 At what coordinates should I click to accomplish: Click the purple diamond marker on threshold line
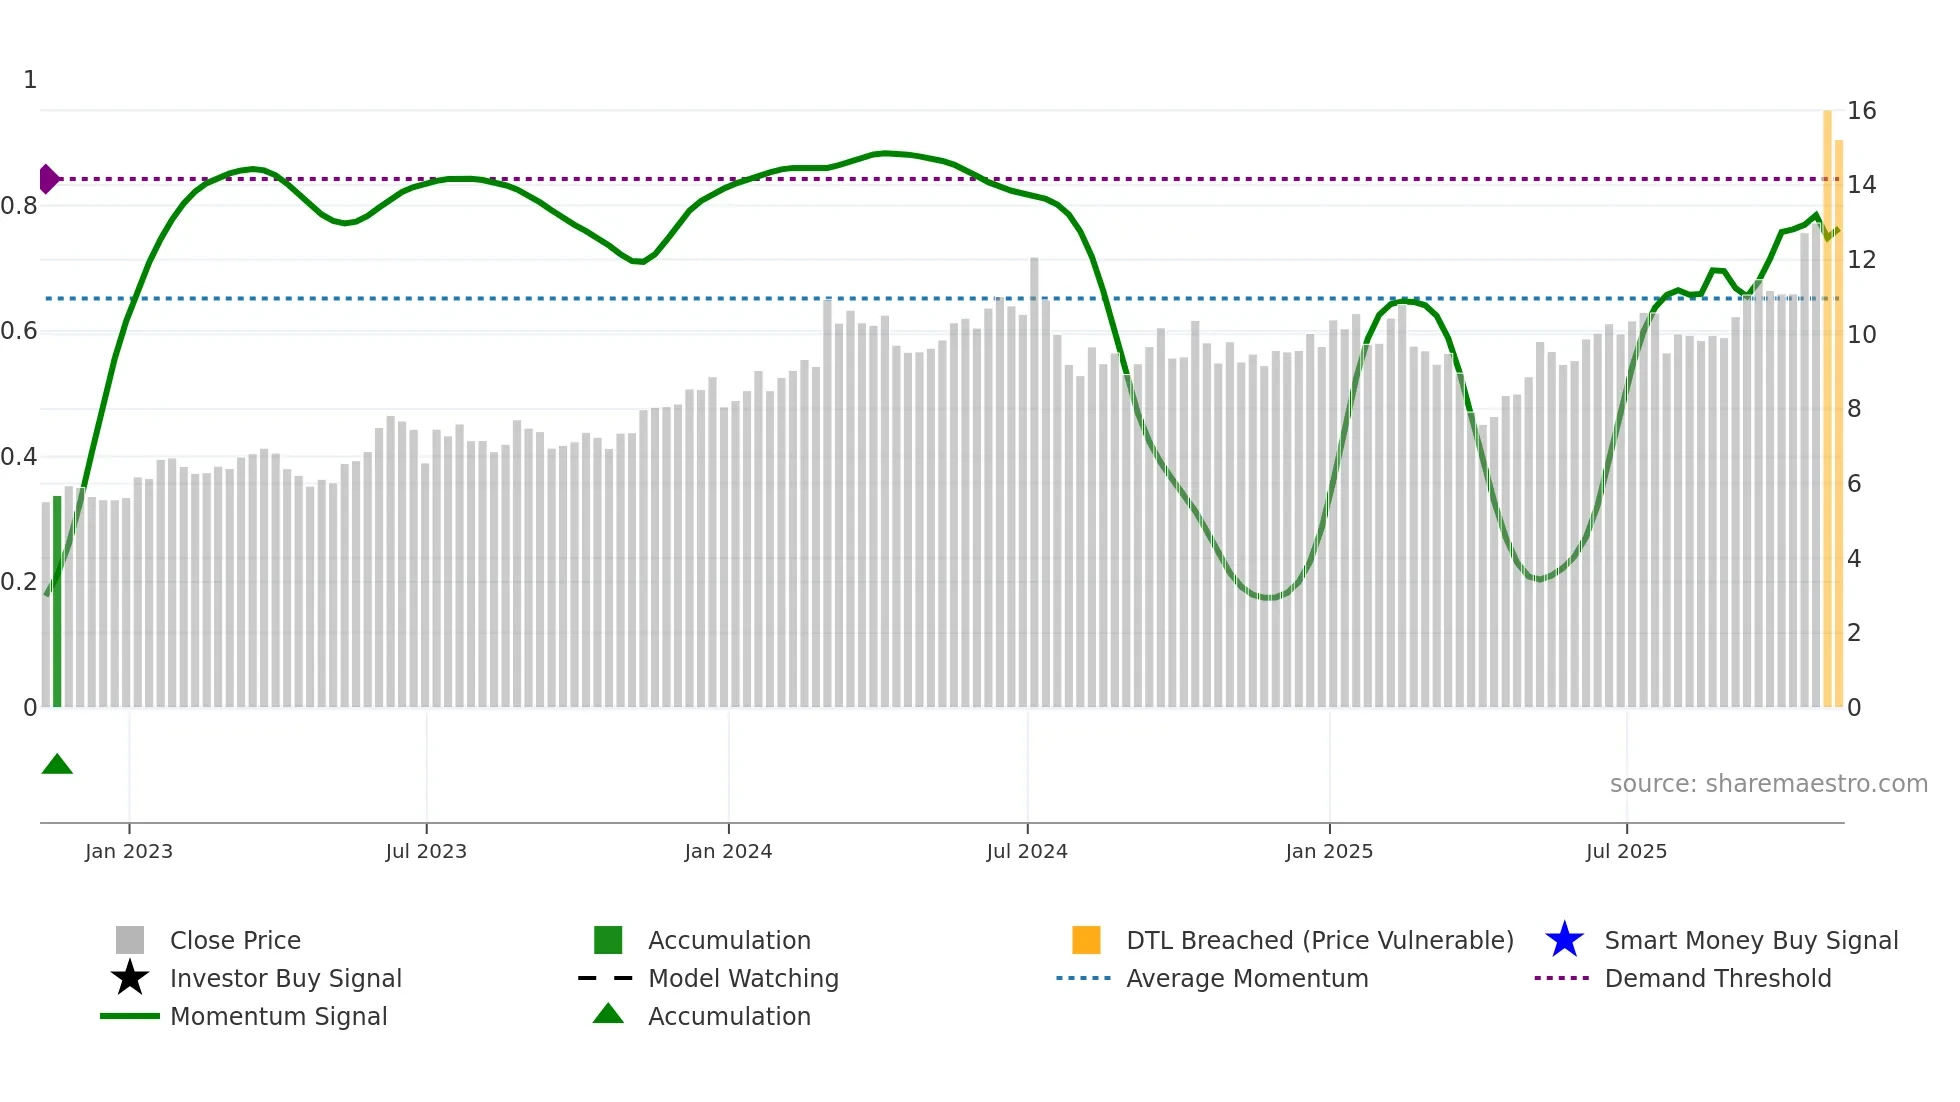[x=48, y=179]
